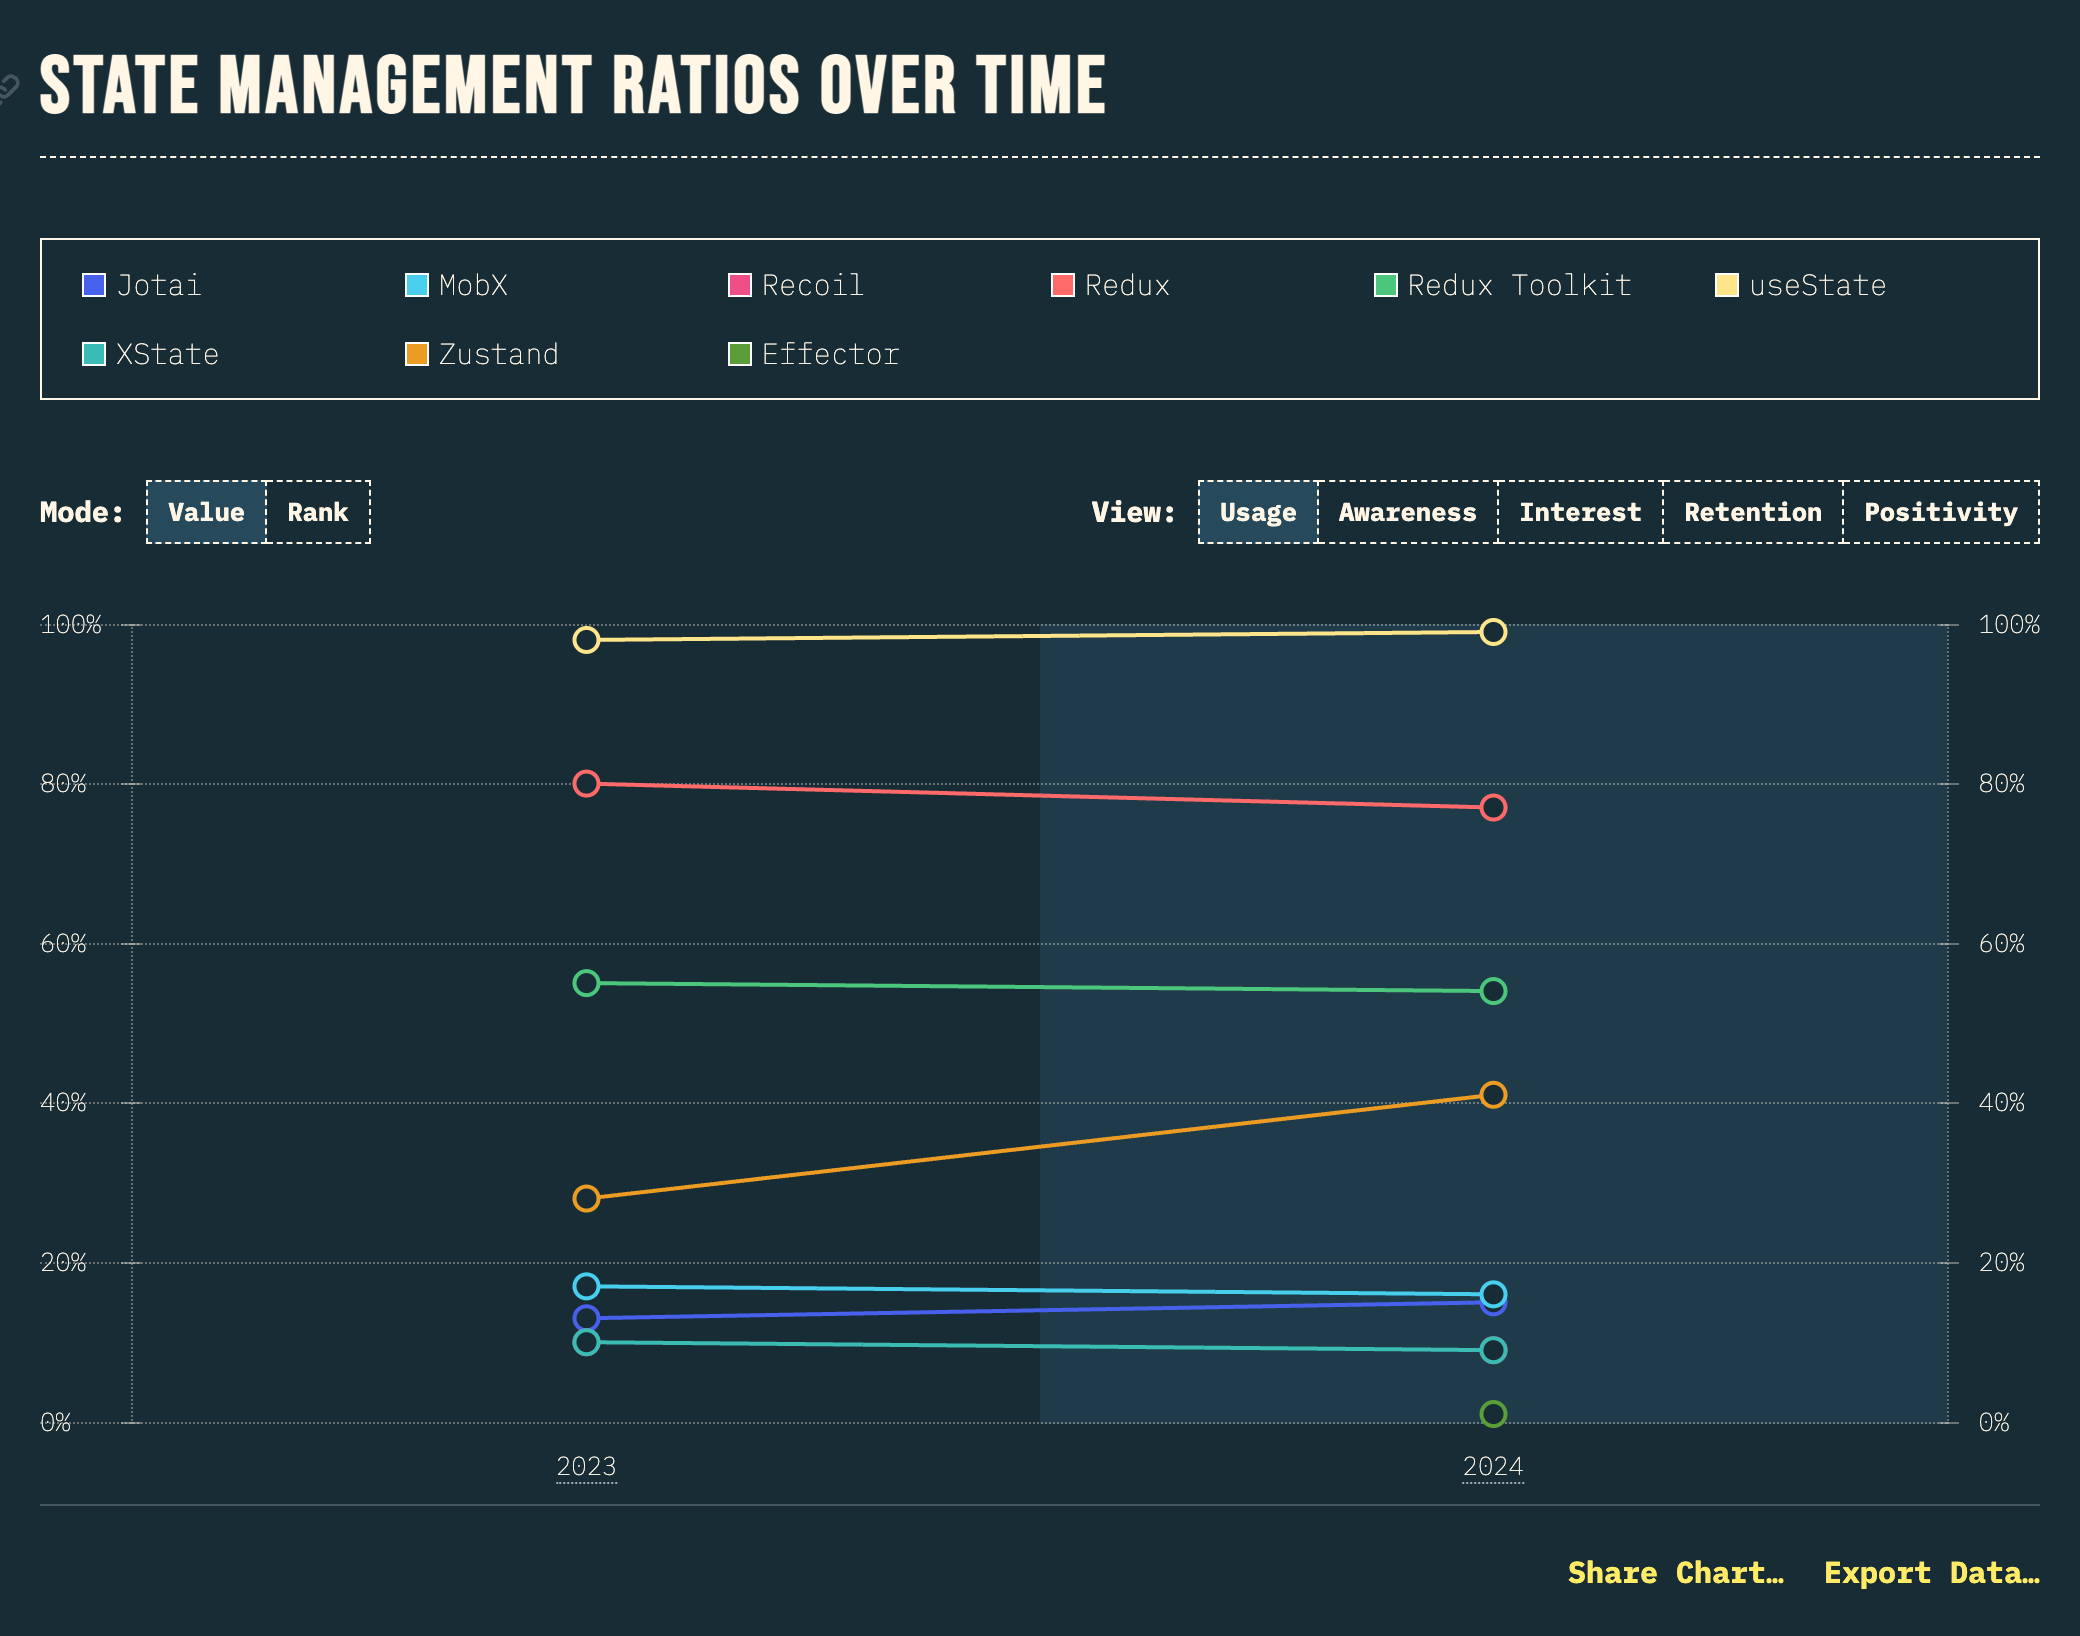Switch to the Positivity view
The width and height of the screenshot is (2080, 1636).
coord(1940,513)
